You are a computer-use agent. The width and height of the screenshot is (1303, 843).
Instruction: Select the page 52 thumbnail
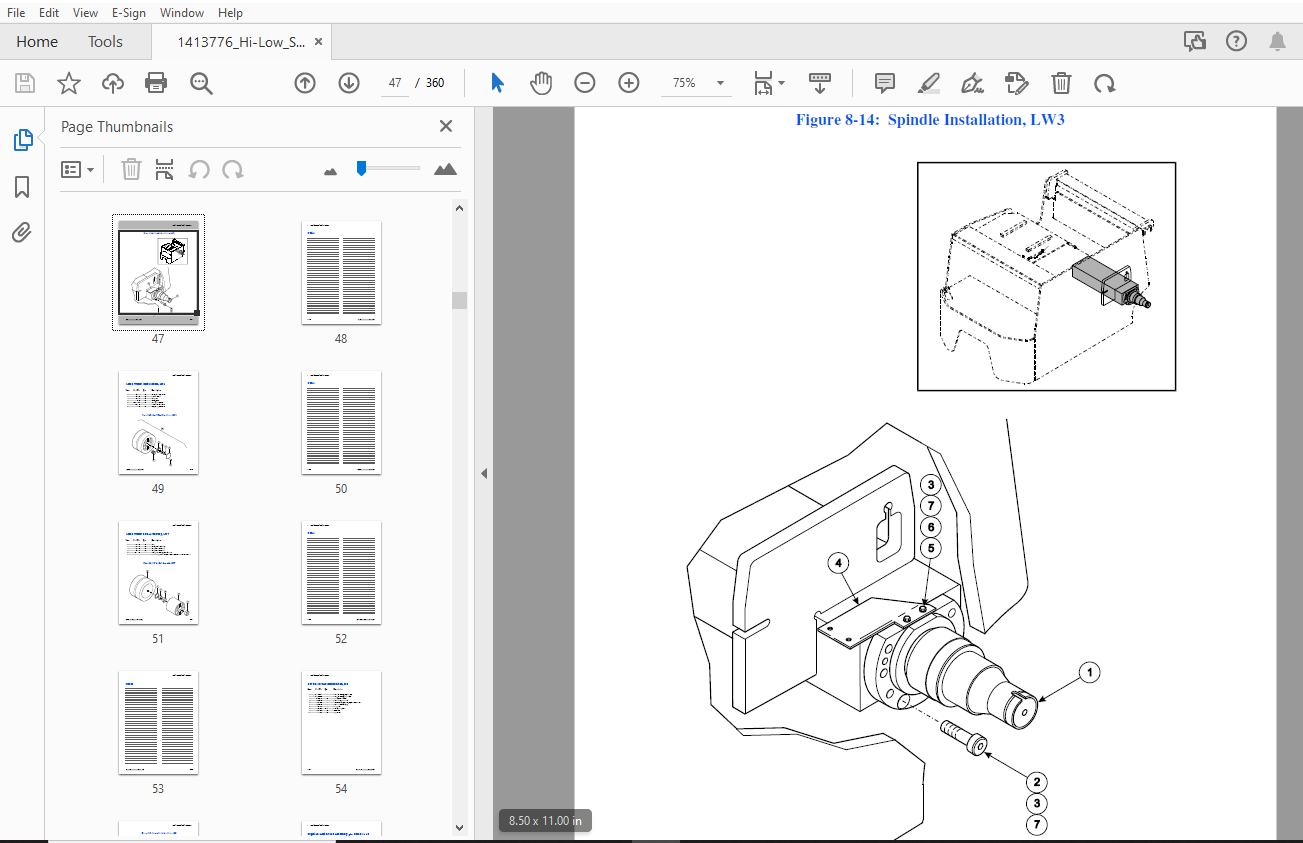pos(341,572)
